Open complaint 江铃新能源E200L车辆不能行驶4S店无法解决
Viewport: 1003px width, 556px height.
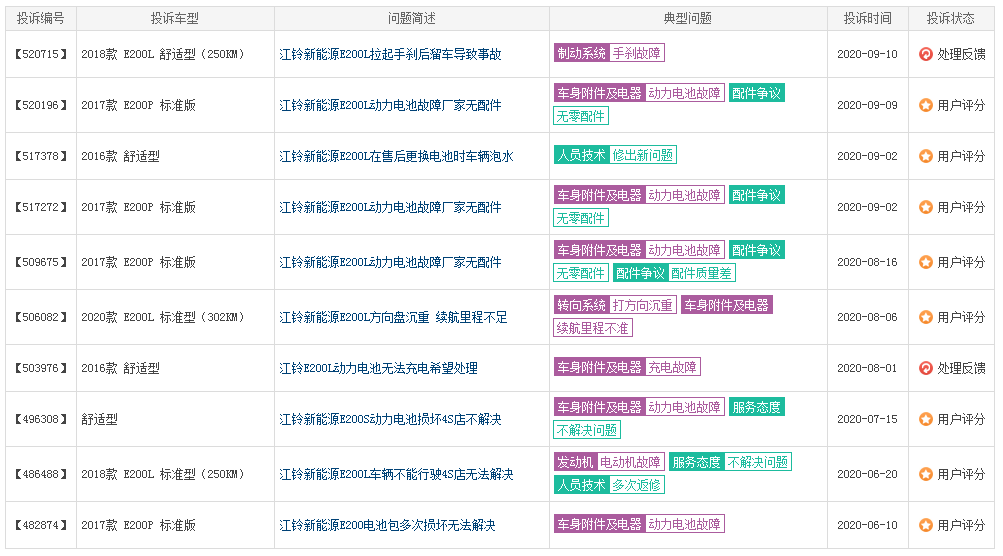[397, 474]
